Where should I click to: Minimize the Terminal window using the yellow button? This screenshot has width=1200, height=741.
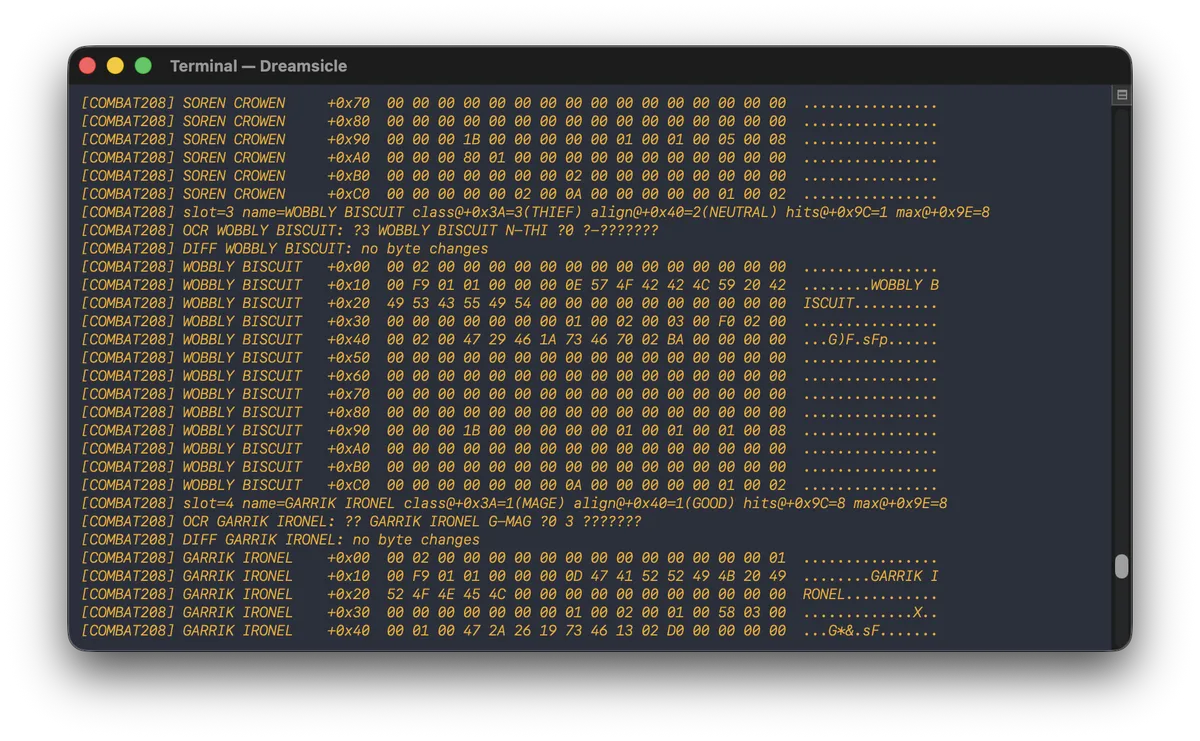tap(115, 66)
